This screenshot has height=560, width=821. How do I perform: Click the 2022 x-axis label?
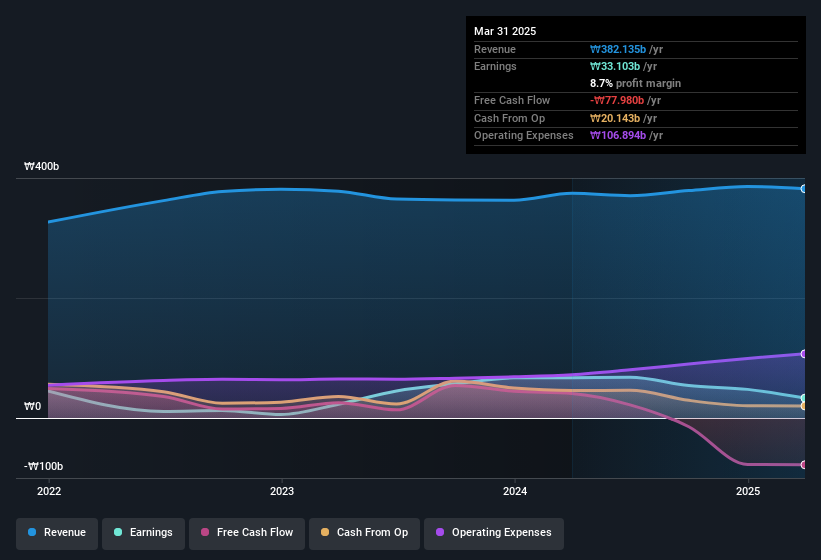(x=49, y=491)
